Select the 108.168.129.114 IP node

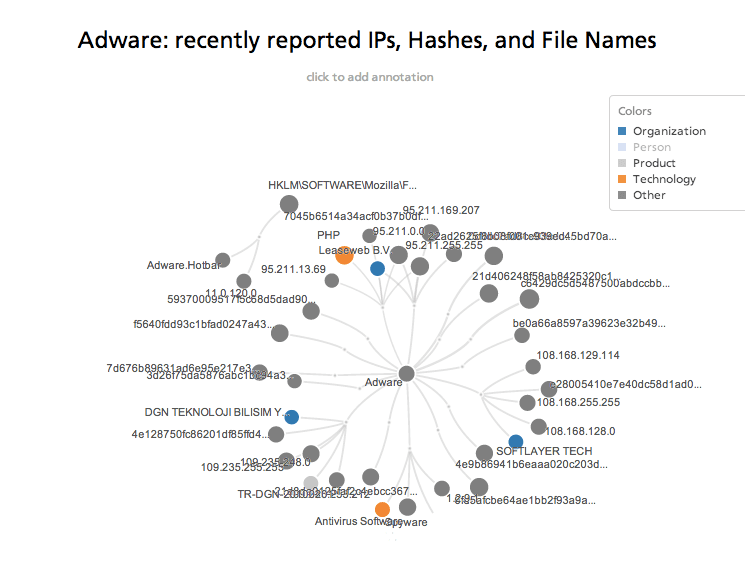tap(533, 366)
